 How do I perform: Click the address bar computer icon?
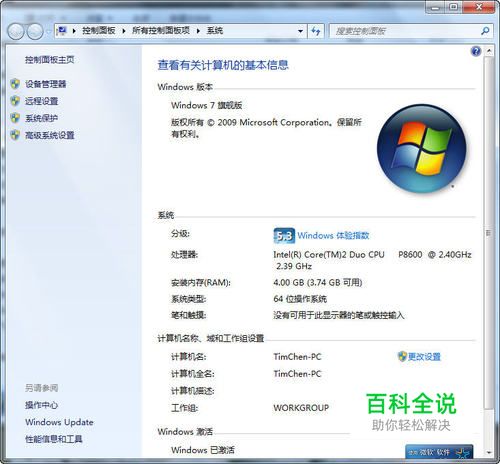pyautogui.click(x=62, y=31)
